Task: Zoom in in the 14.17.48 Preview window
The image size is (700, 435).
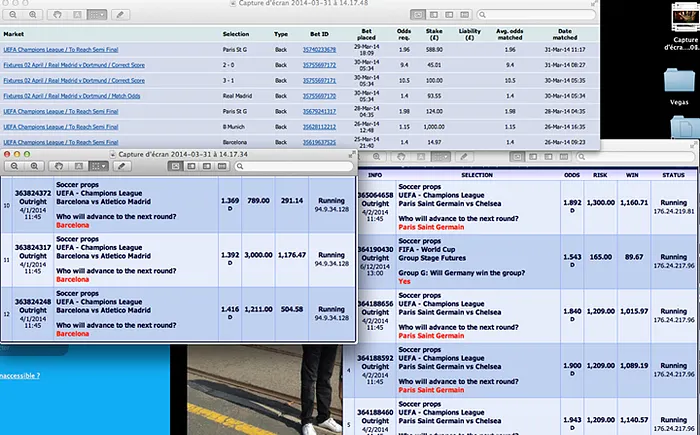Action: [x=33, y=15]
